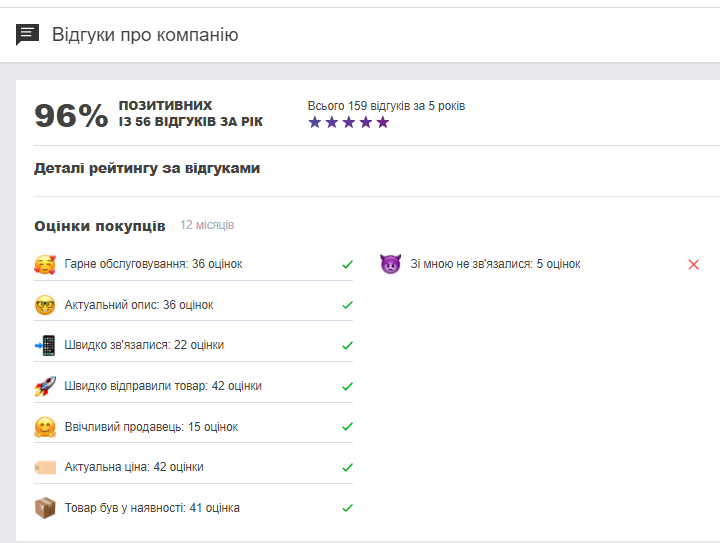Screen dimensions: 720x543
Task: Click the phone icon beside Швидко зв'язалися
Action: (45, 345)
